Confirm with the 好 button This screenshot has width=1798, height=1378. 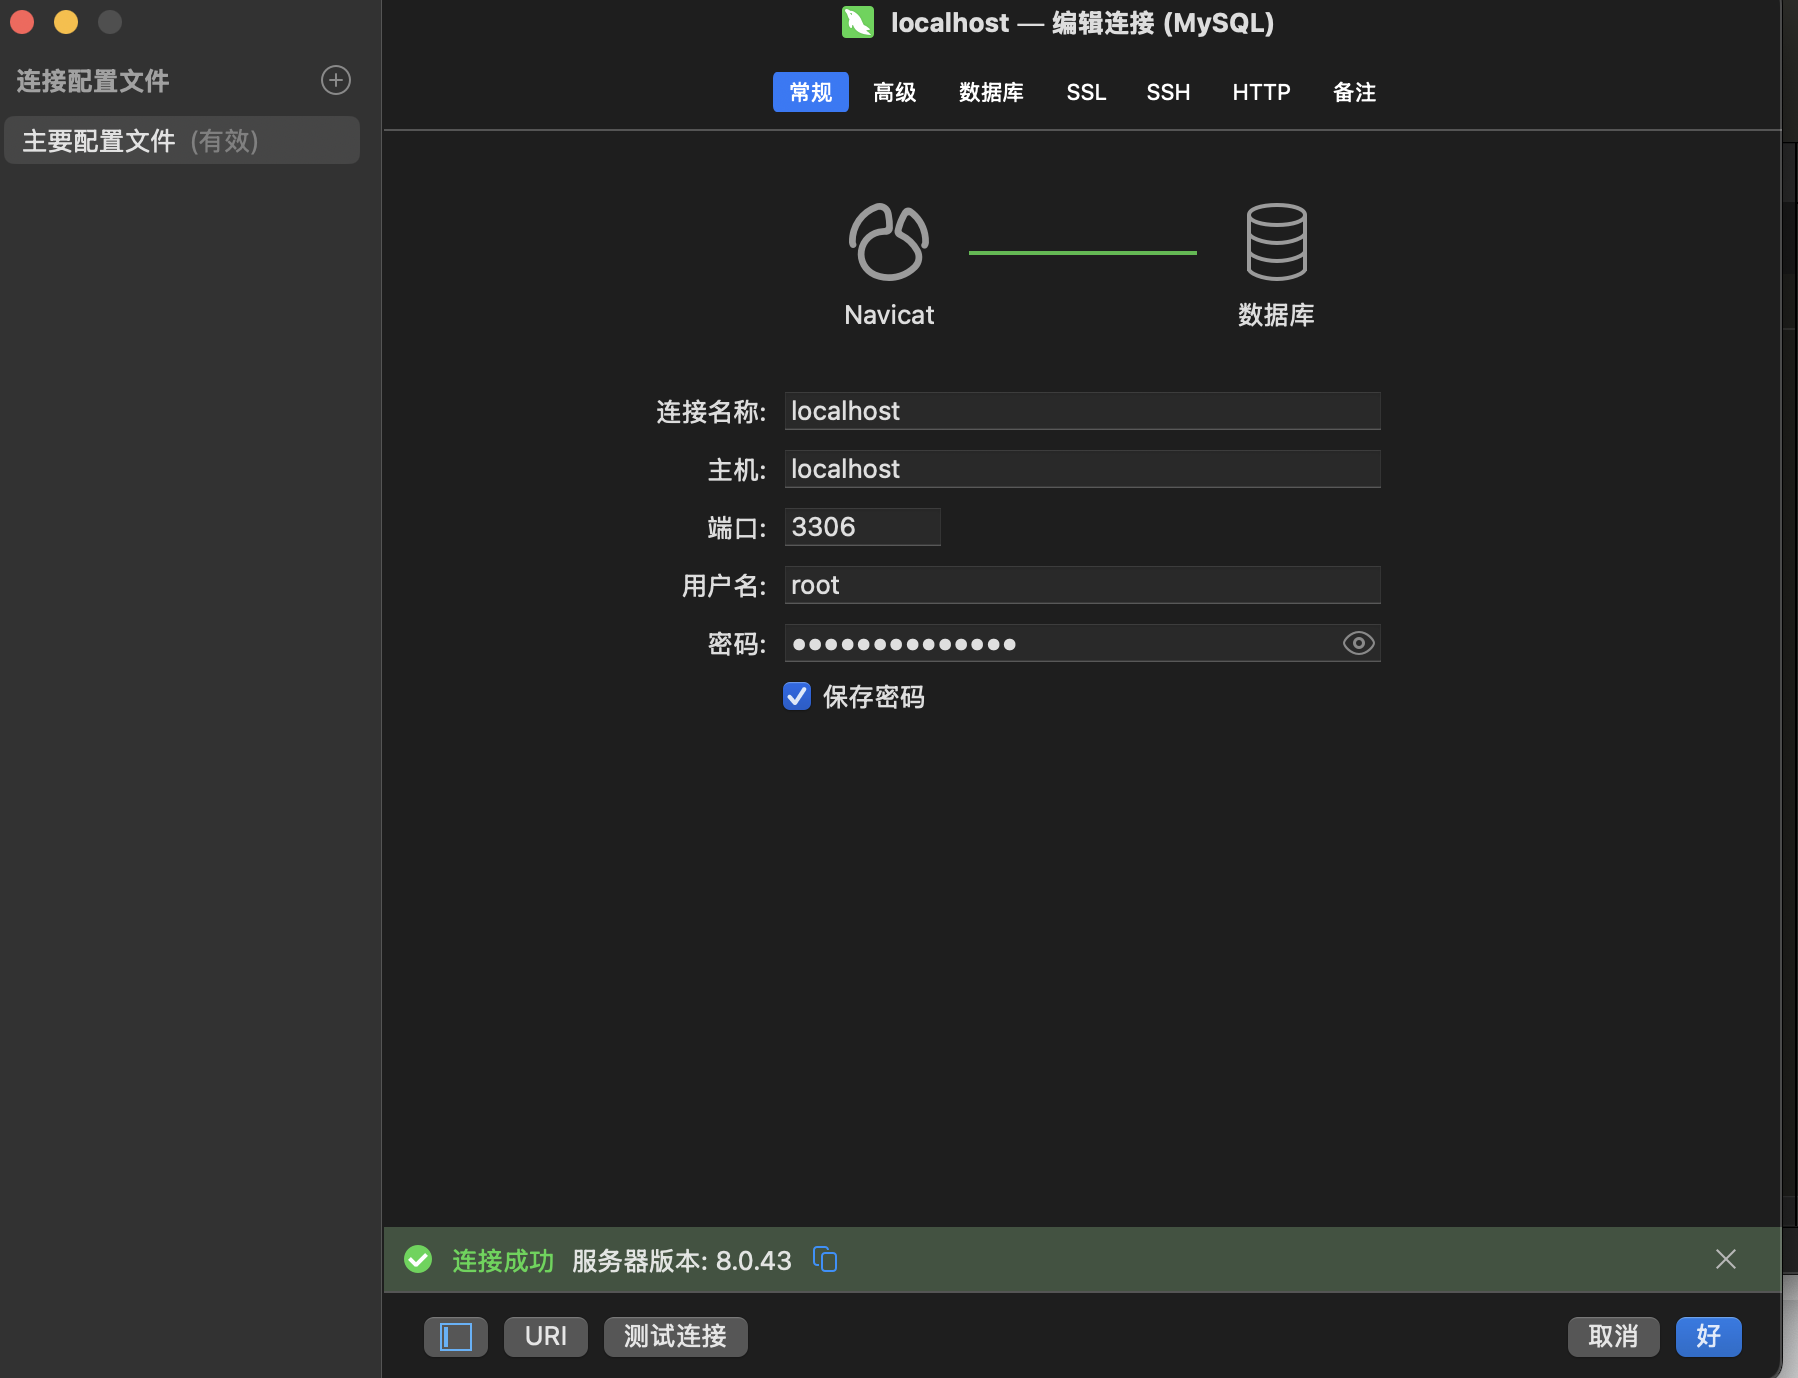[x=1709, y=1337]
